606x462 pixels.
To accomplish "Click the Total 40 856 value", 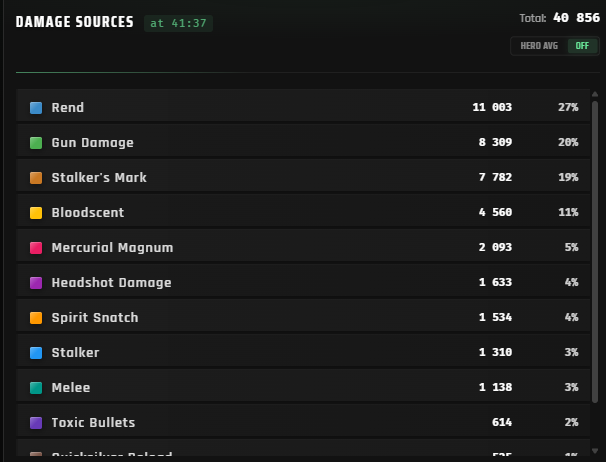I will (576, 18).
